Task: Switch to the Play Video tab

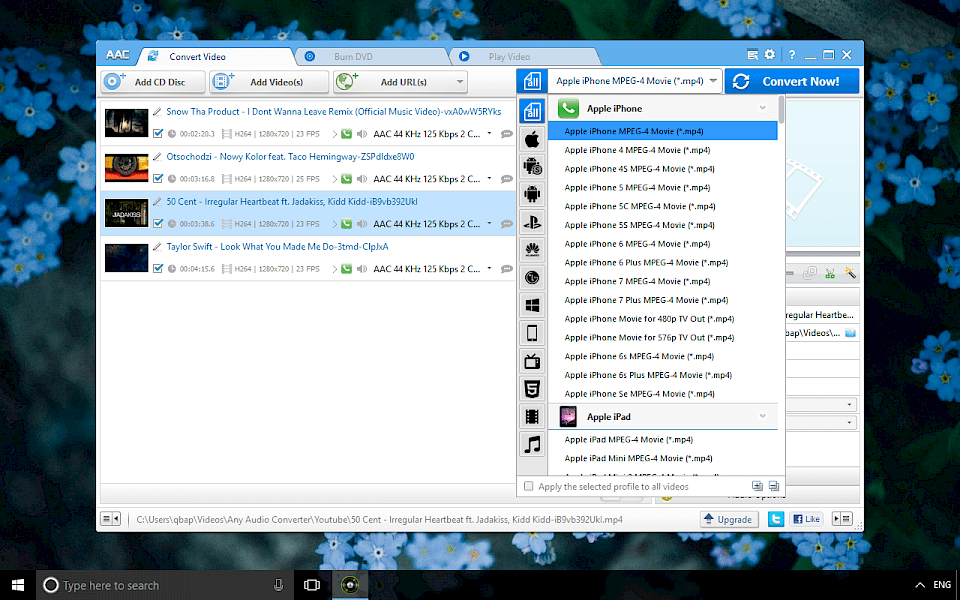Action: 525,56
